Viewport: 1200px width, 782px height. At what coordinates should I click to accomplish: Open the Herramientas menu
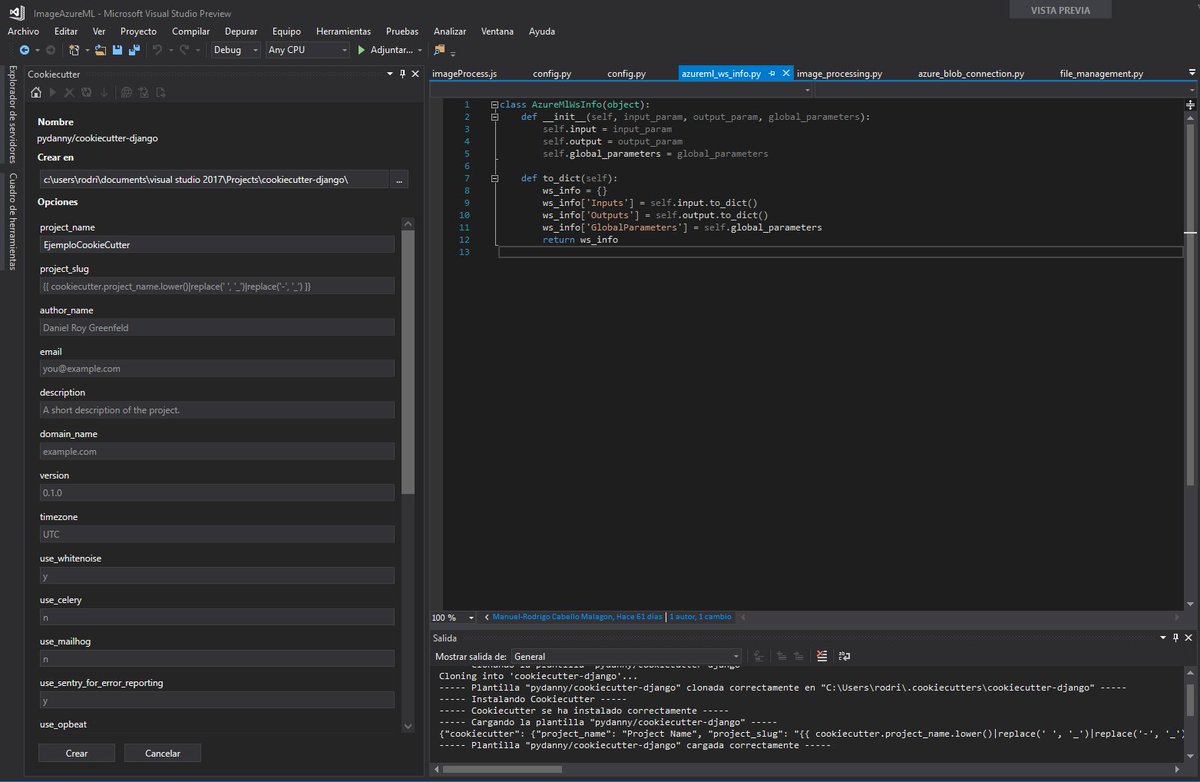(x=343, y=31)
